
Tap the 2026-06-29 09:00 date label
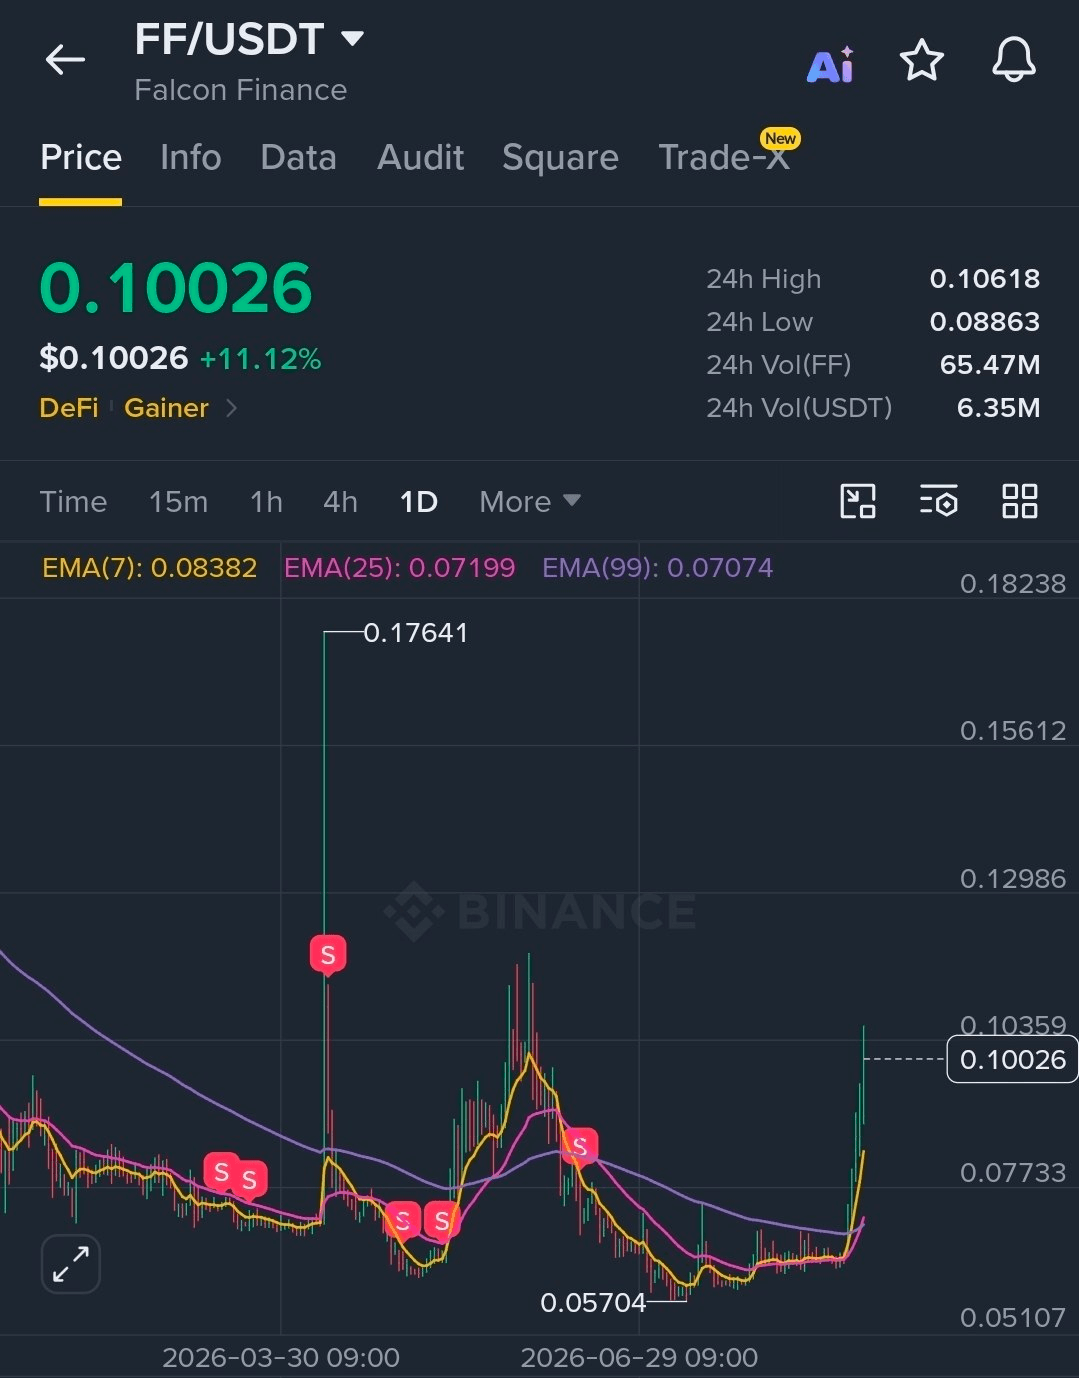[x=639, y=1358]
